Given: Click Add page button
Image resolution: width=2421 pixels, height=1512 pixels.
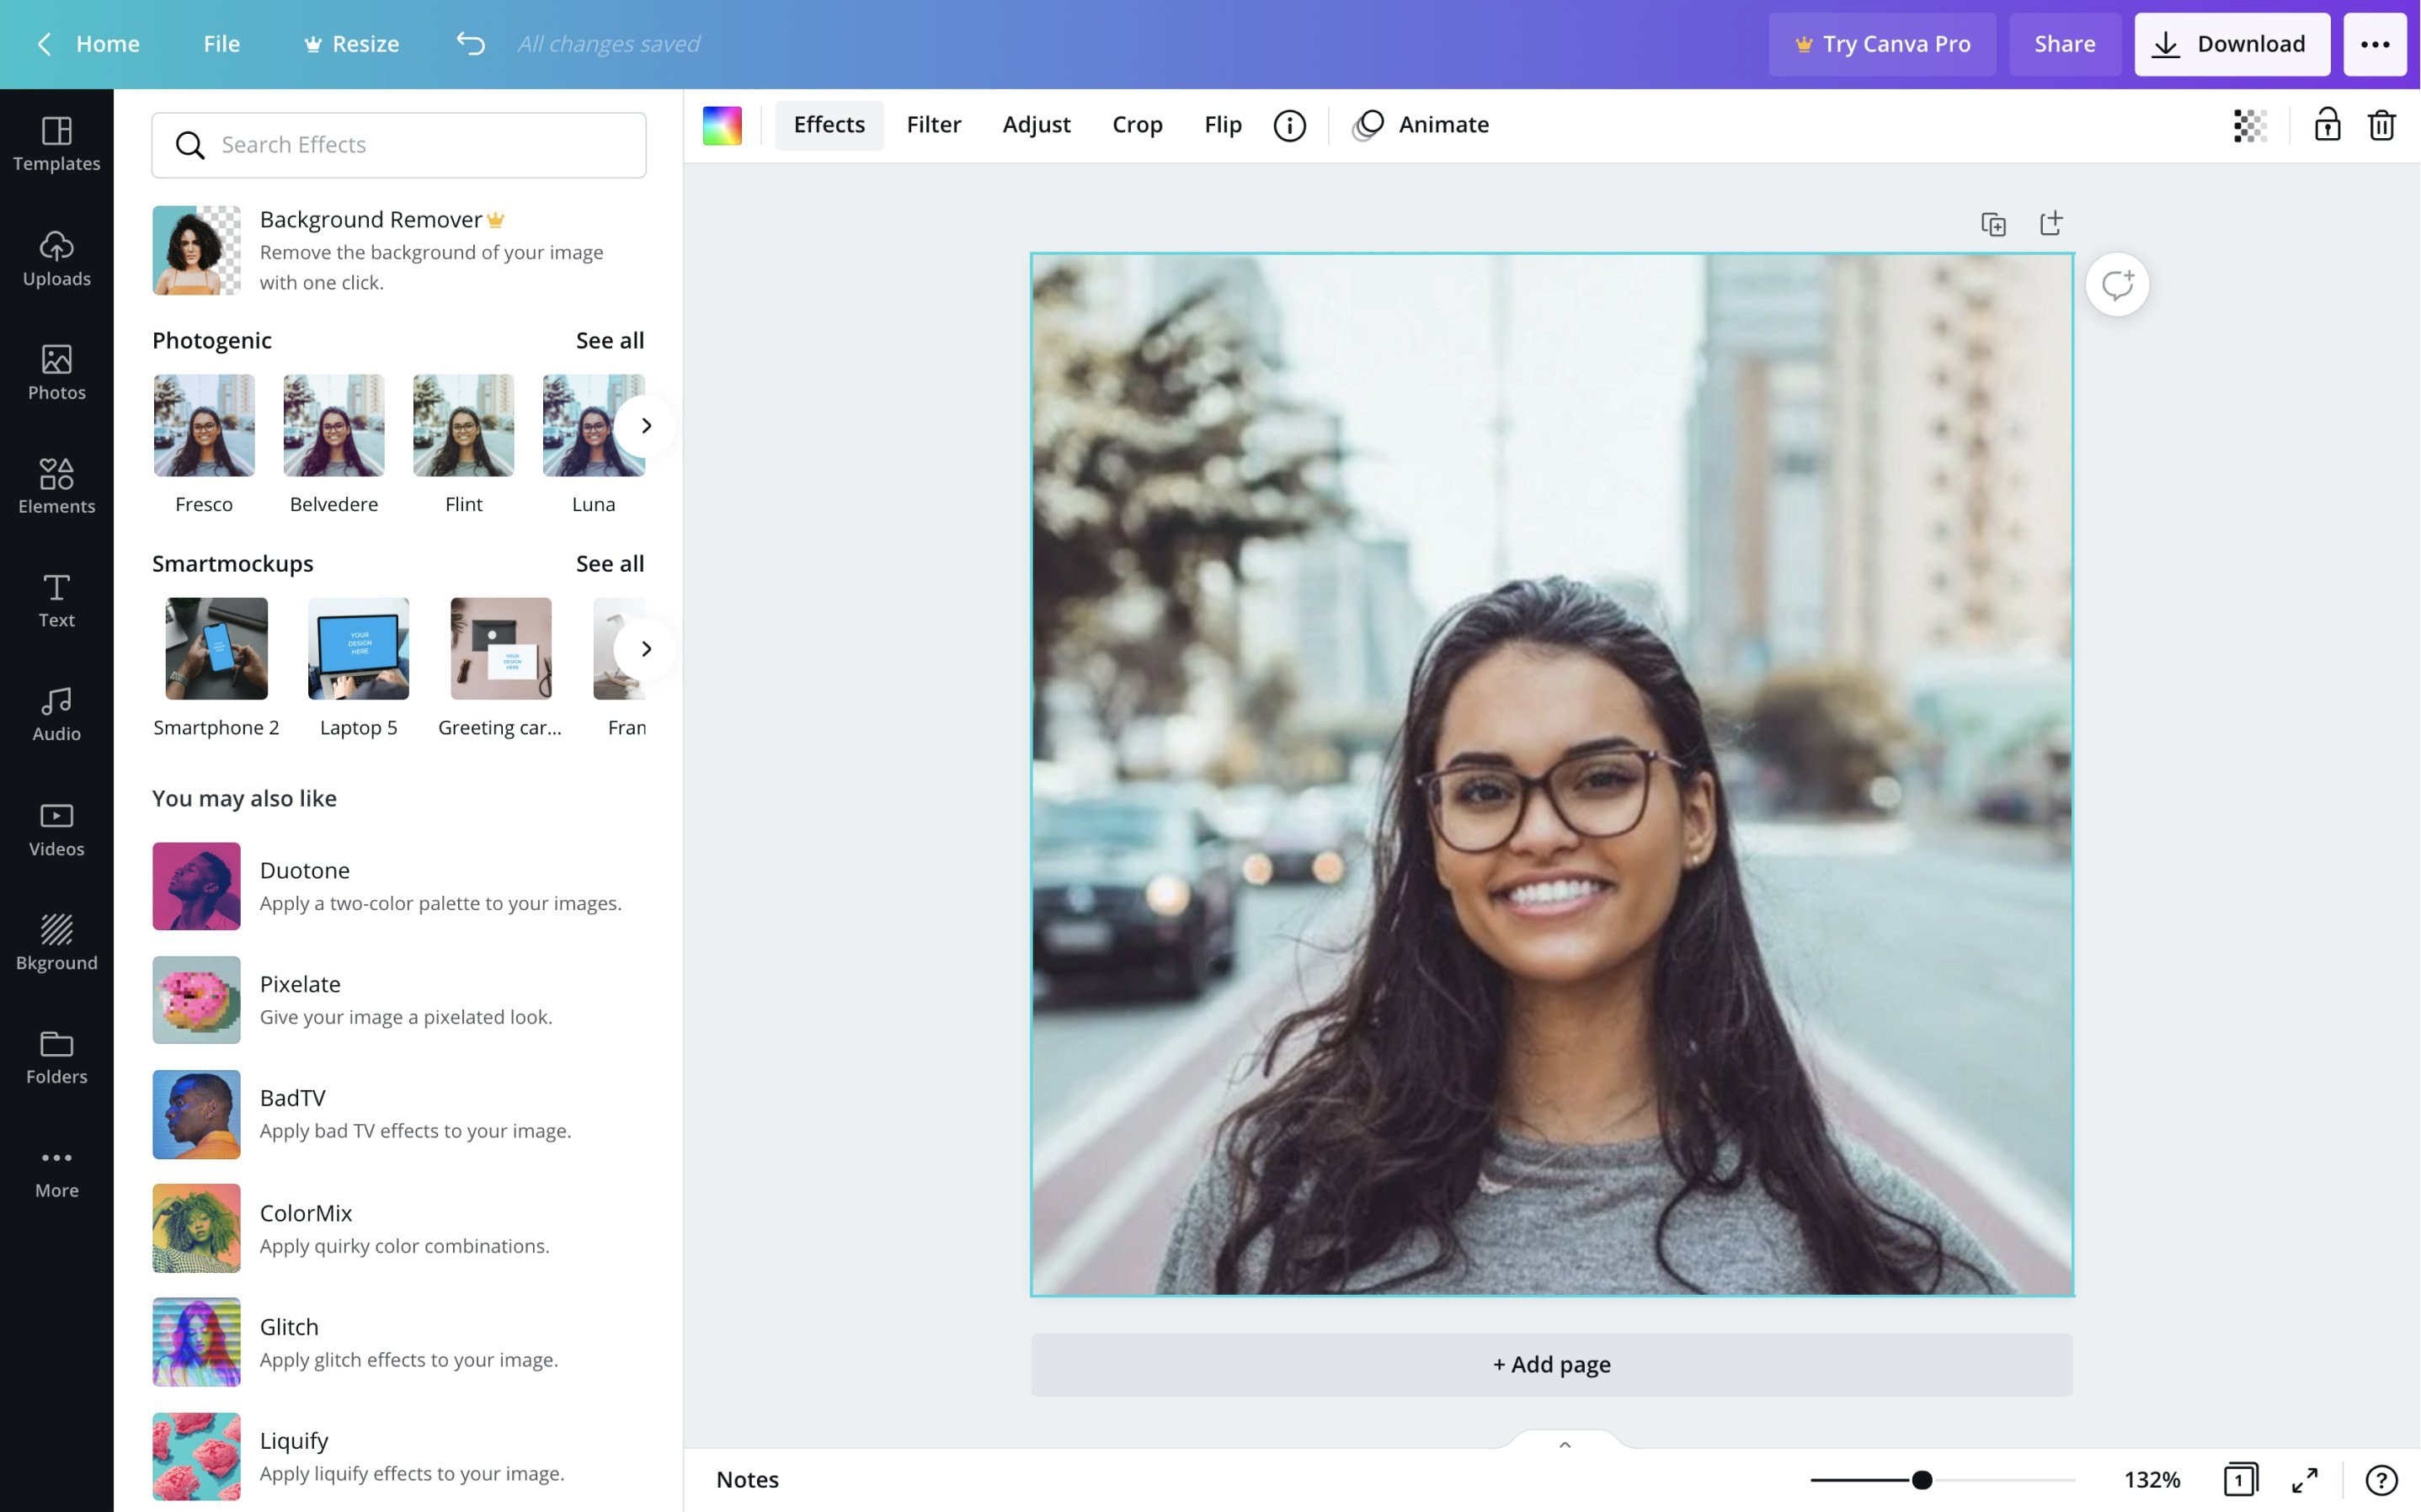Looking at the screenshot, I should click(1552, 1364).
